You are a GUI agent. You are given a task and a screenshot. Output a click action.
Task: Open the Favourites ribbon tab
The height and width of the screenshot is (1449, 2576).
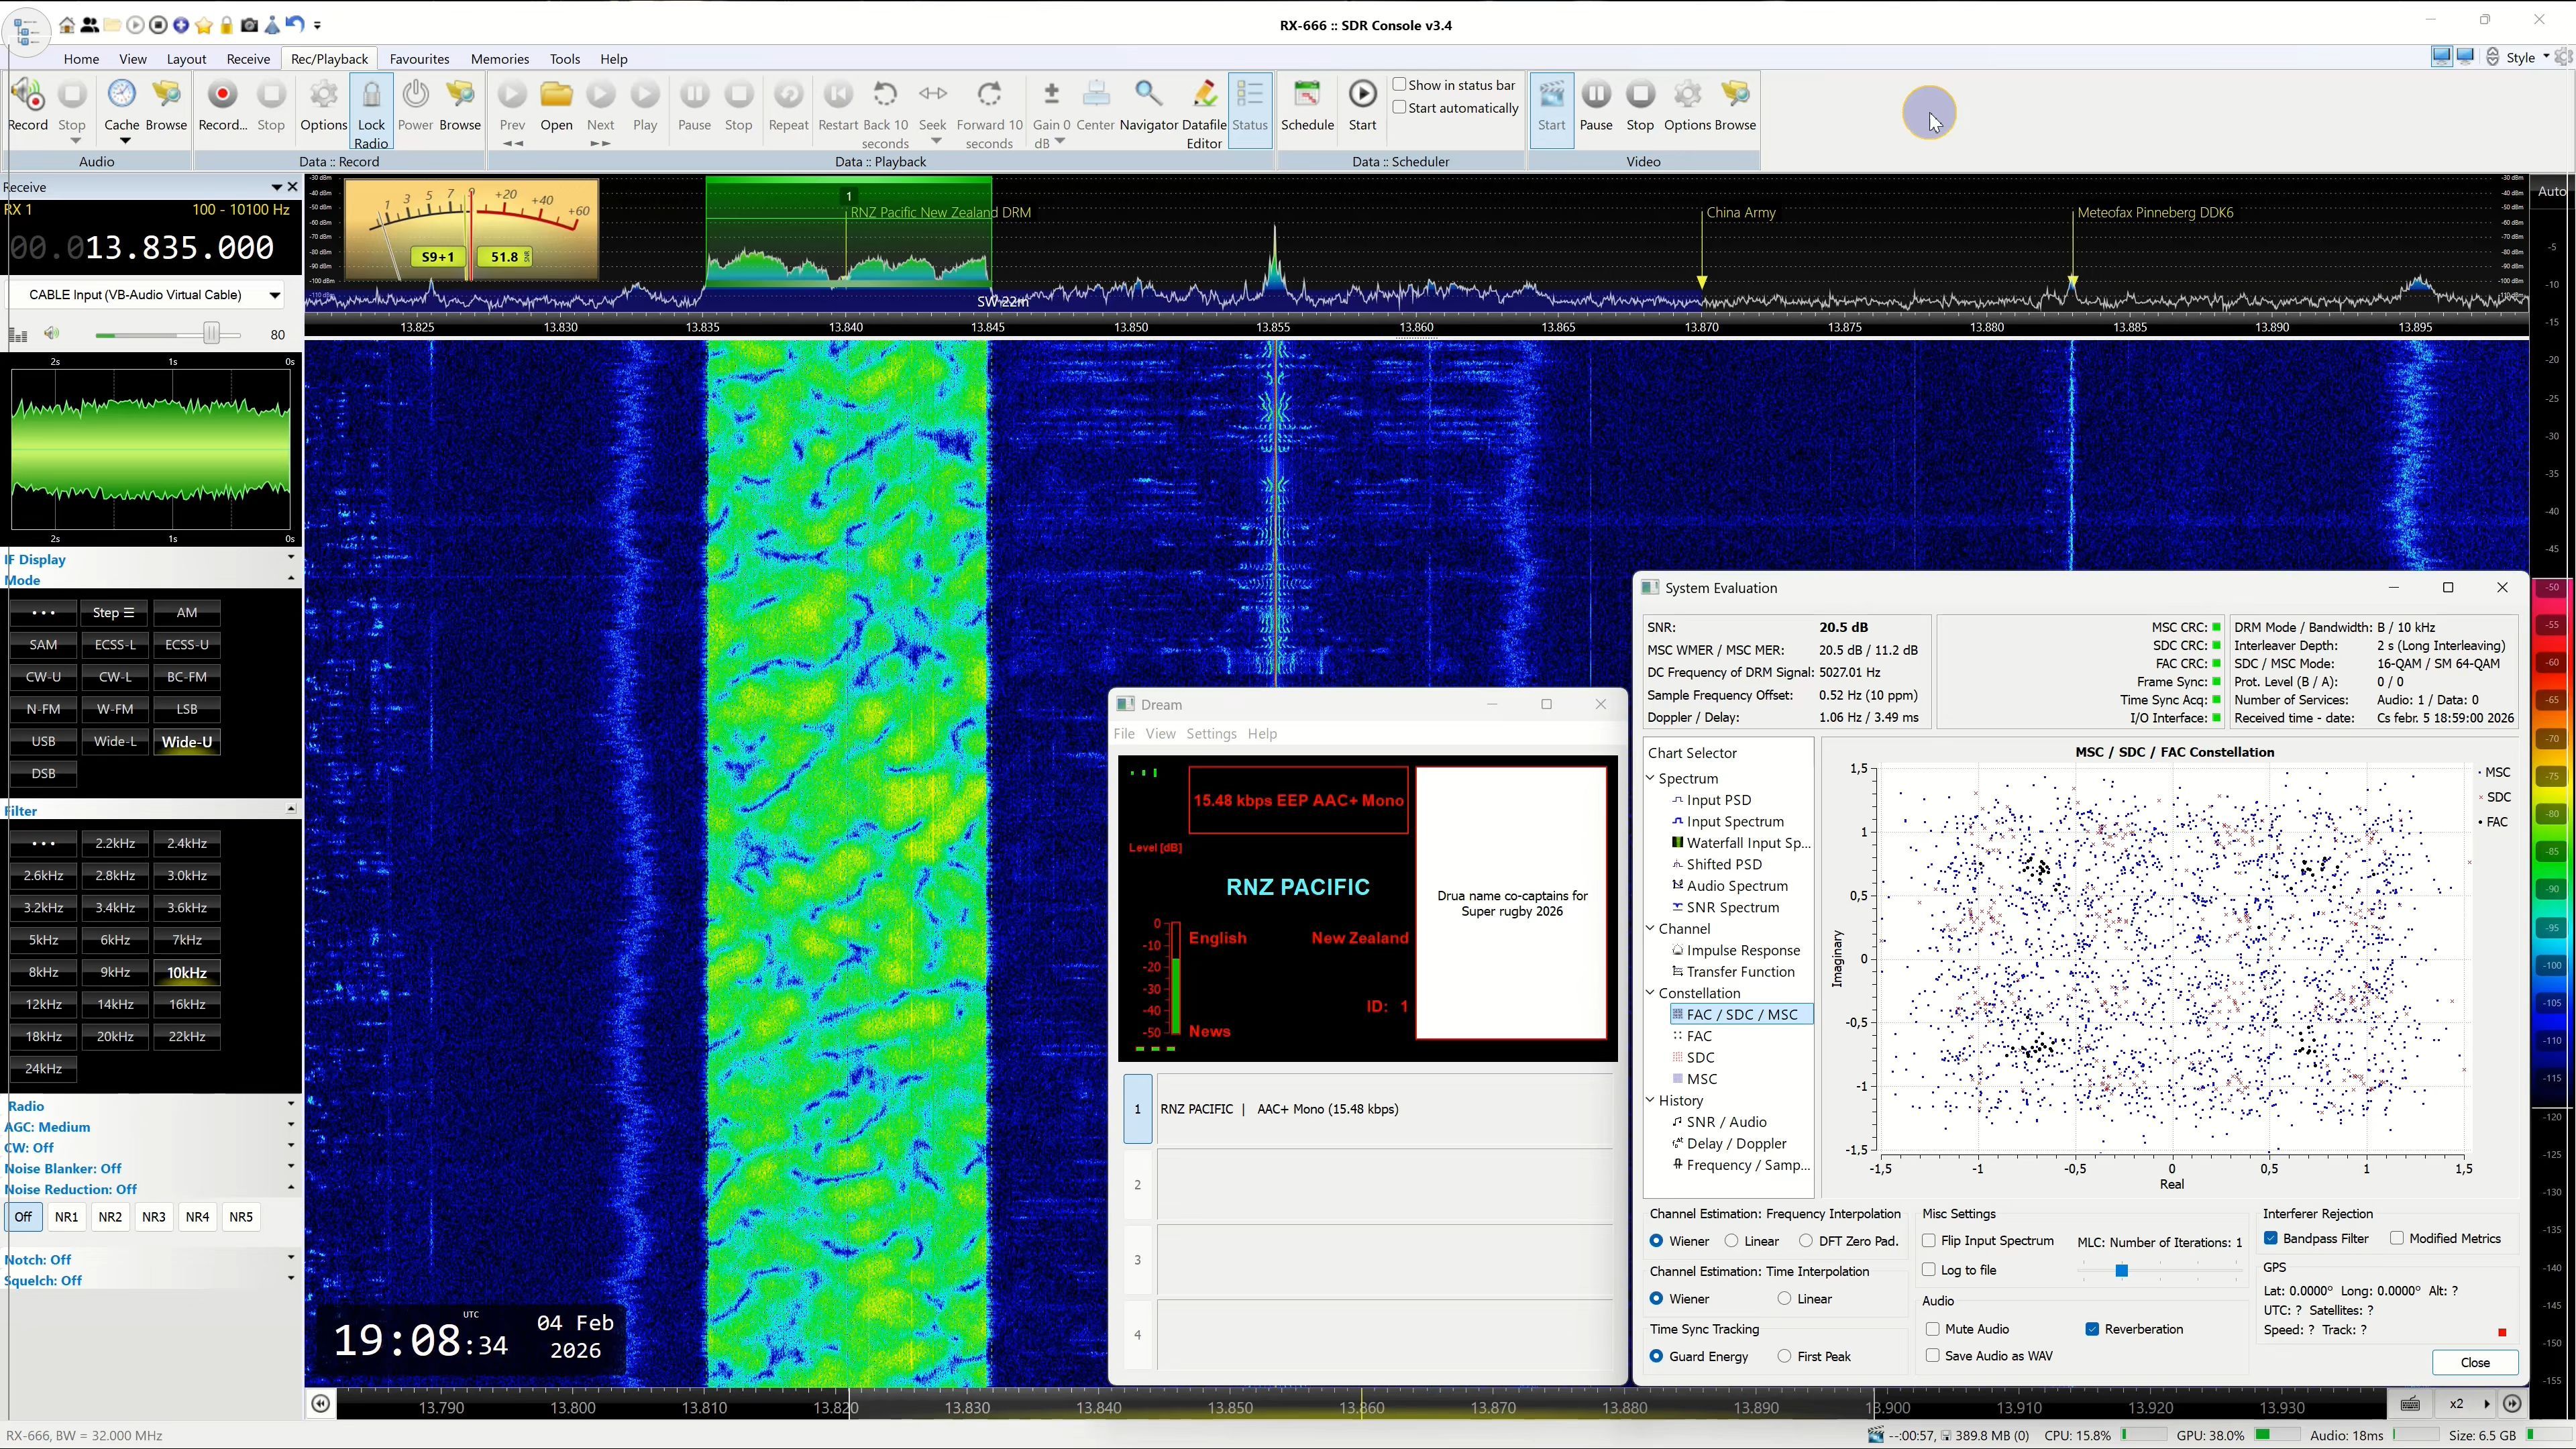pyautogui.click(x=419, y=59)
